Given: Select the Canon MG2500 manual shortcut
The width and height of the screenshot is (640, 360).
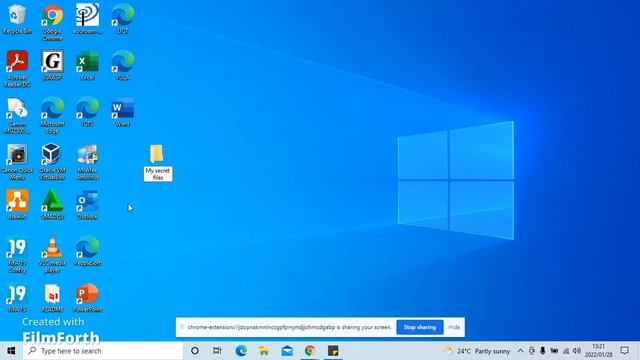Looking at the screenshot, I should pos(17,115).
